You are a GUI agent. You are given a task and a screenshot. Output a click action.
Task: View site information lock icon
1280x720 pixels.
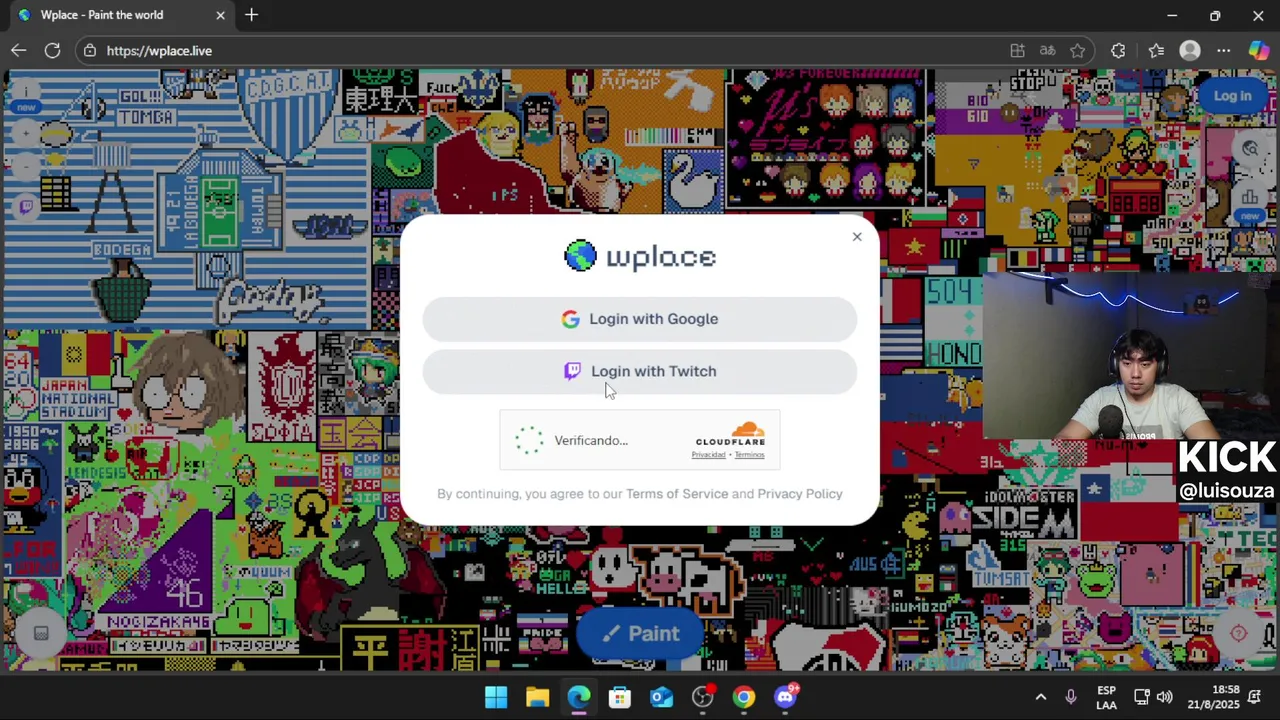click(x=90, y=50)
